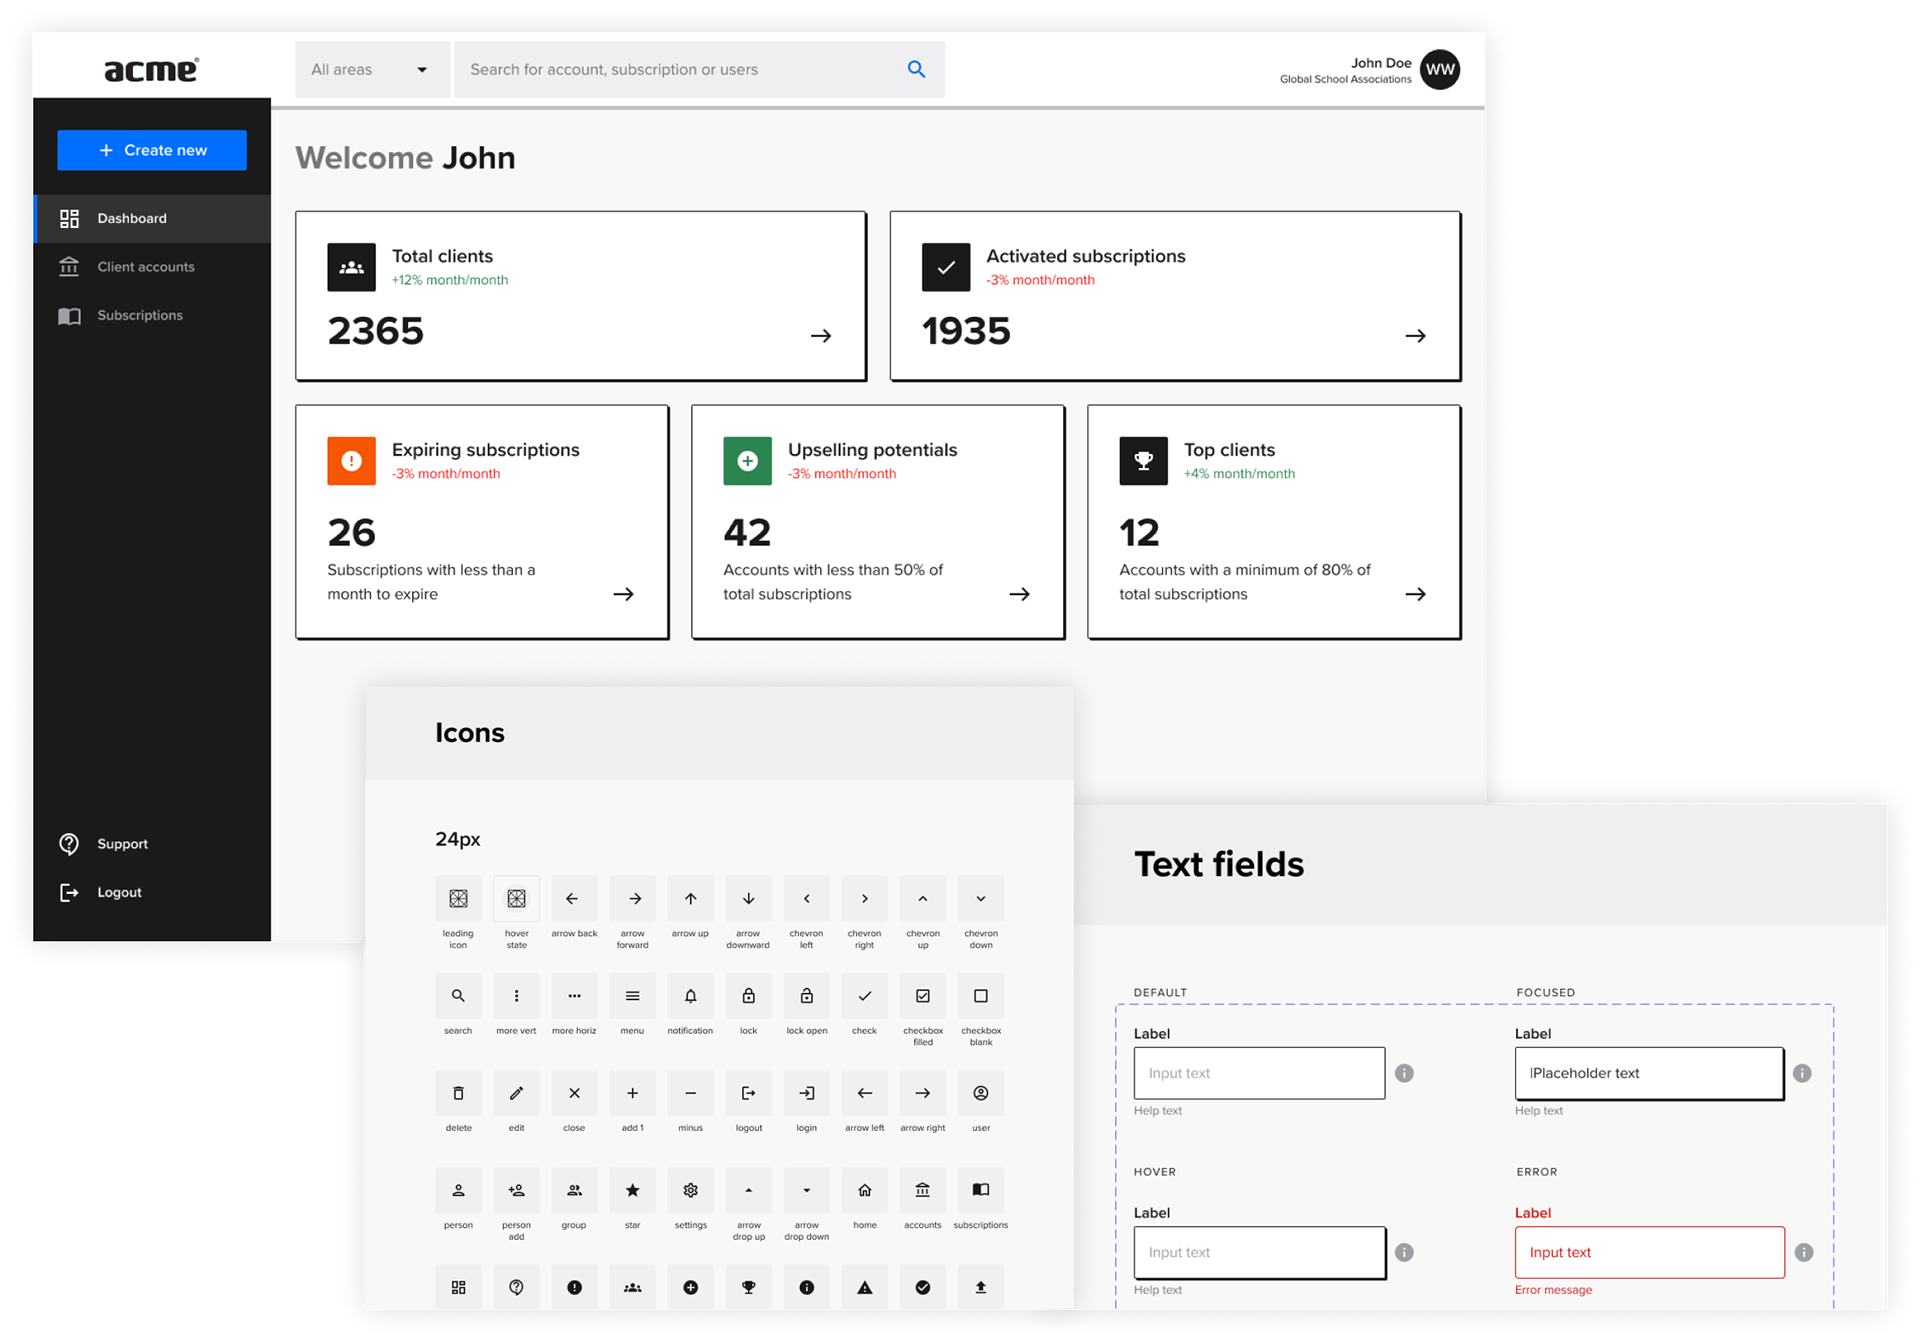Select the settings gear icon tile

coord(690,1190)
